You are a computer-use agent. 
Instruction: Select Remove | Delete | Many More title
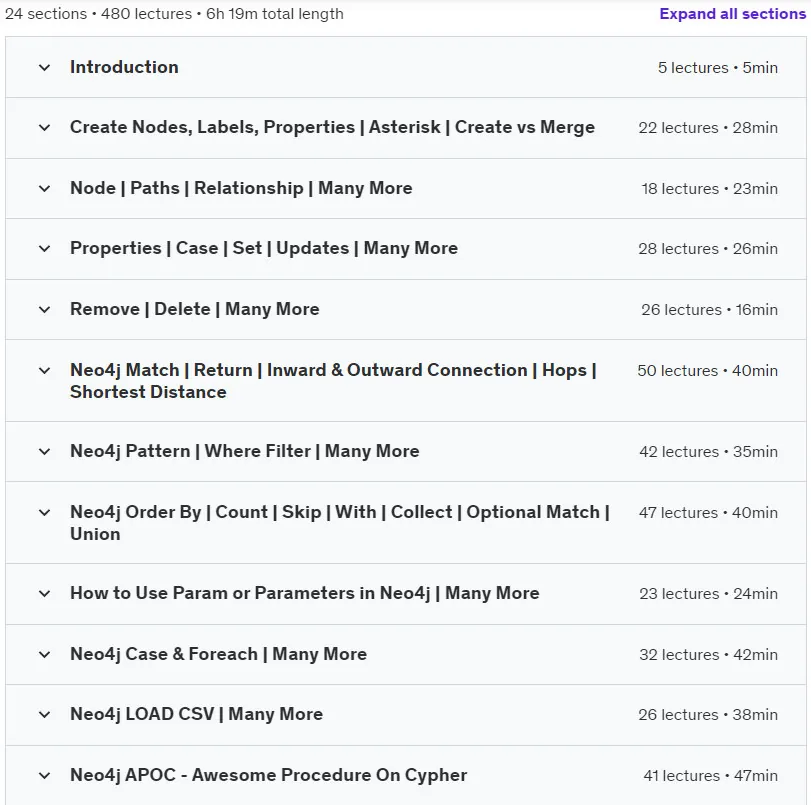coord(194,309)
